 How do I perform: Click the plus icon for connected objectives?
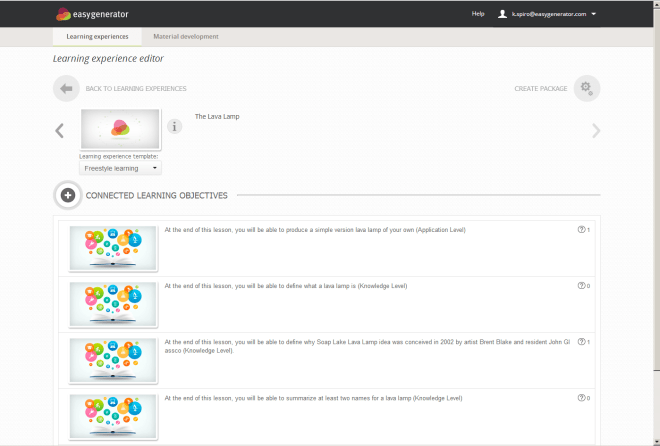click(67, 195)
